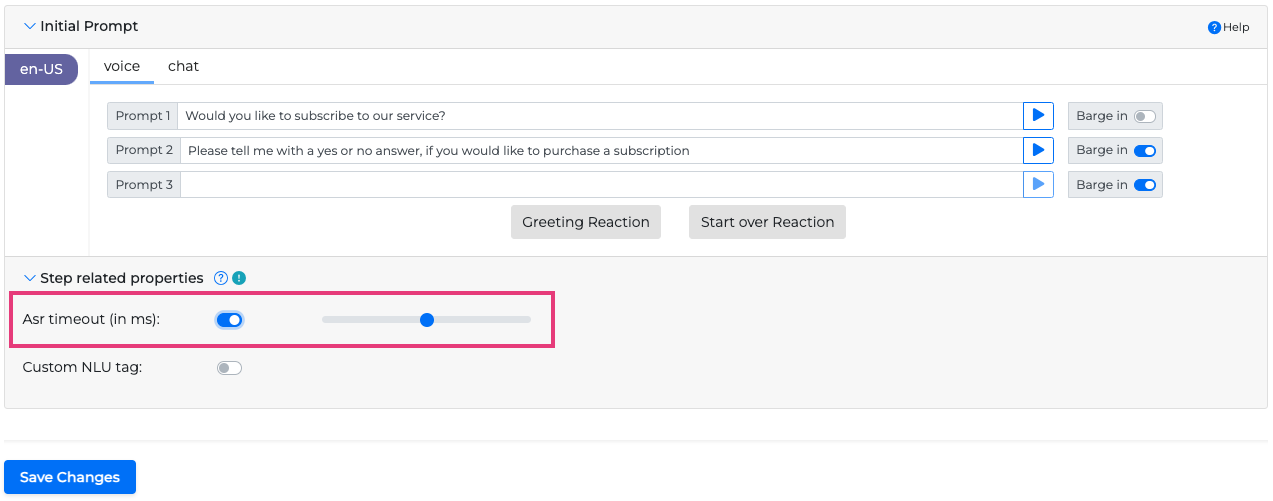Turn off Barge in for Prompt 3
The image size is (1273, 501).
1144,185
